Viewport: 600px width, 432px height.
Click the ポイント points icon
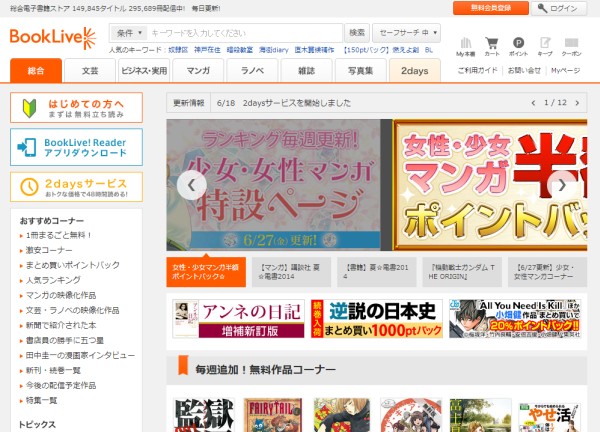tap(518, 45)
